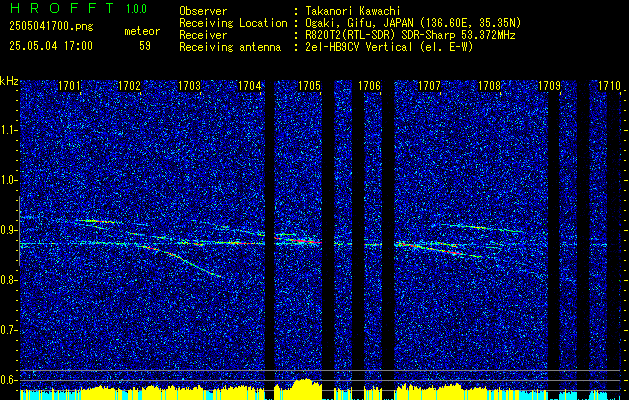
Task: Click the 1.0 frequency axis label
Action: click(8, 181)
